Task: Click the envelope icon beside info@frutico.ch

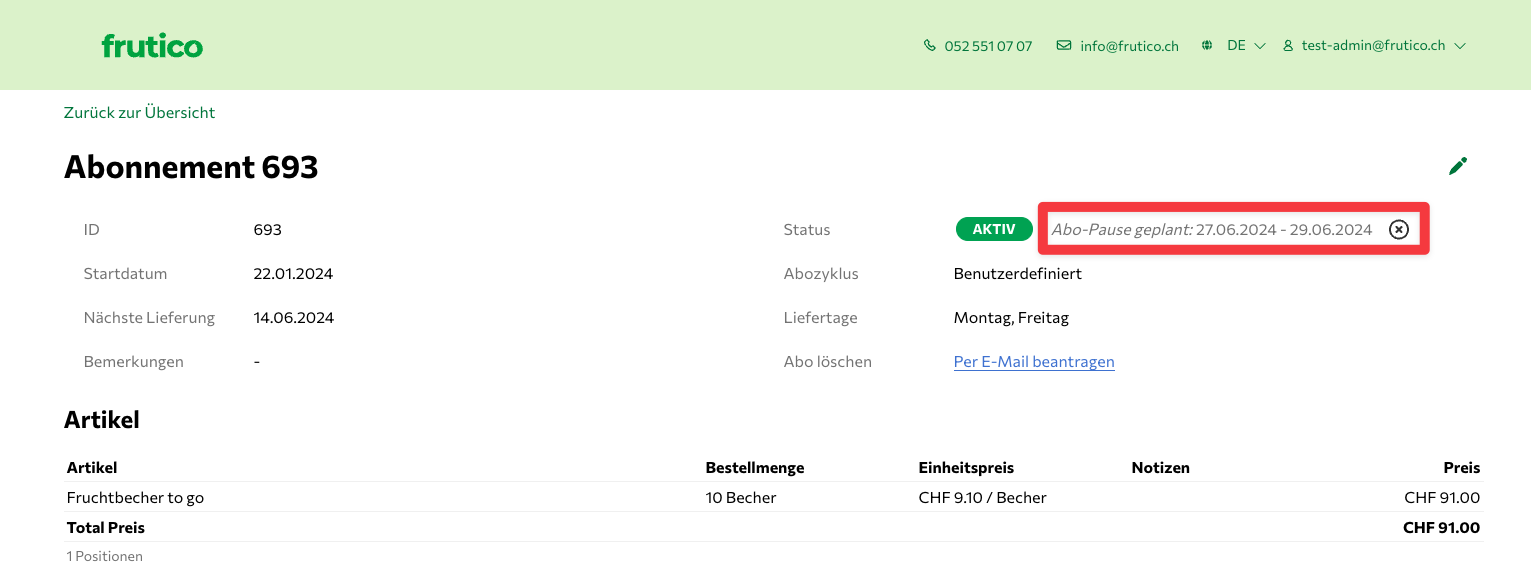Action: click(1064, 46)
